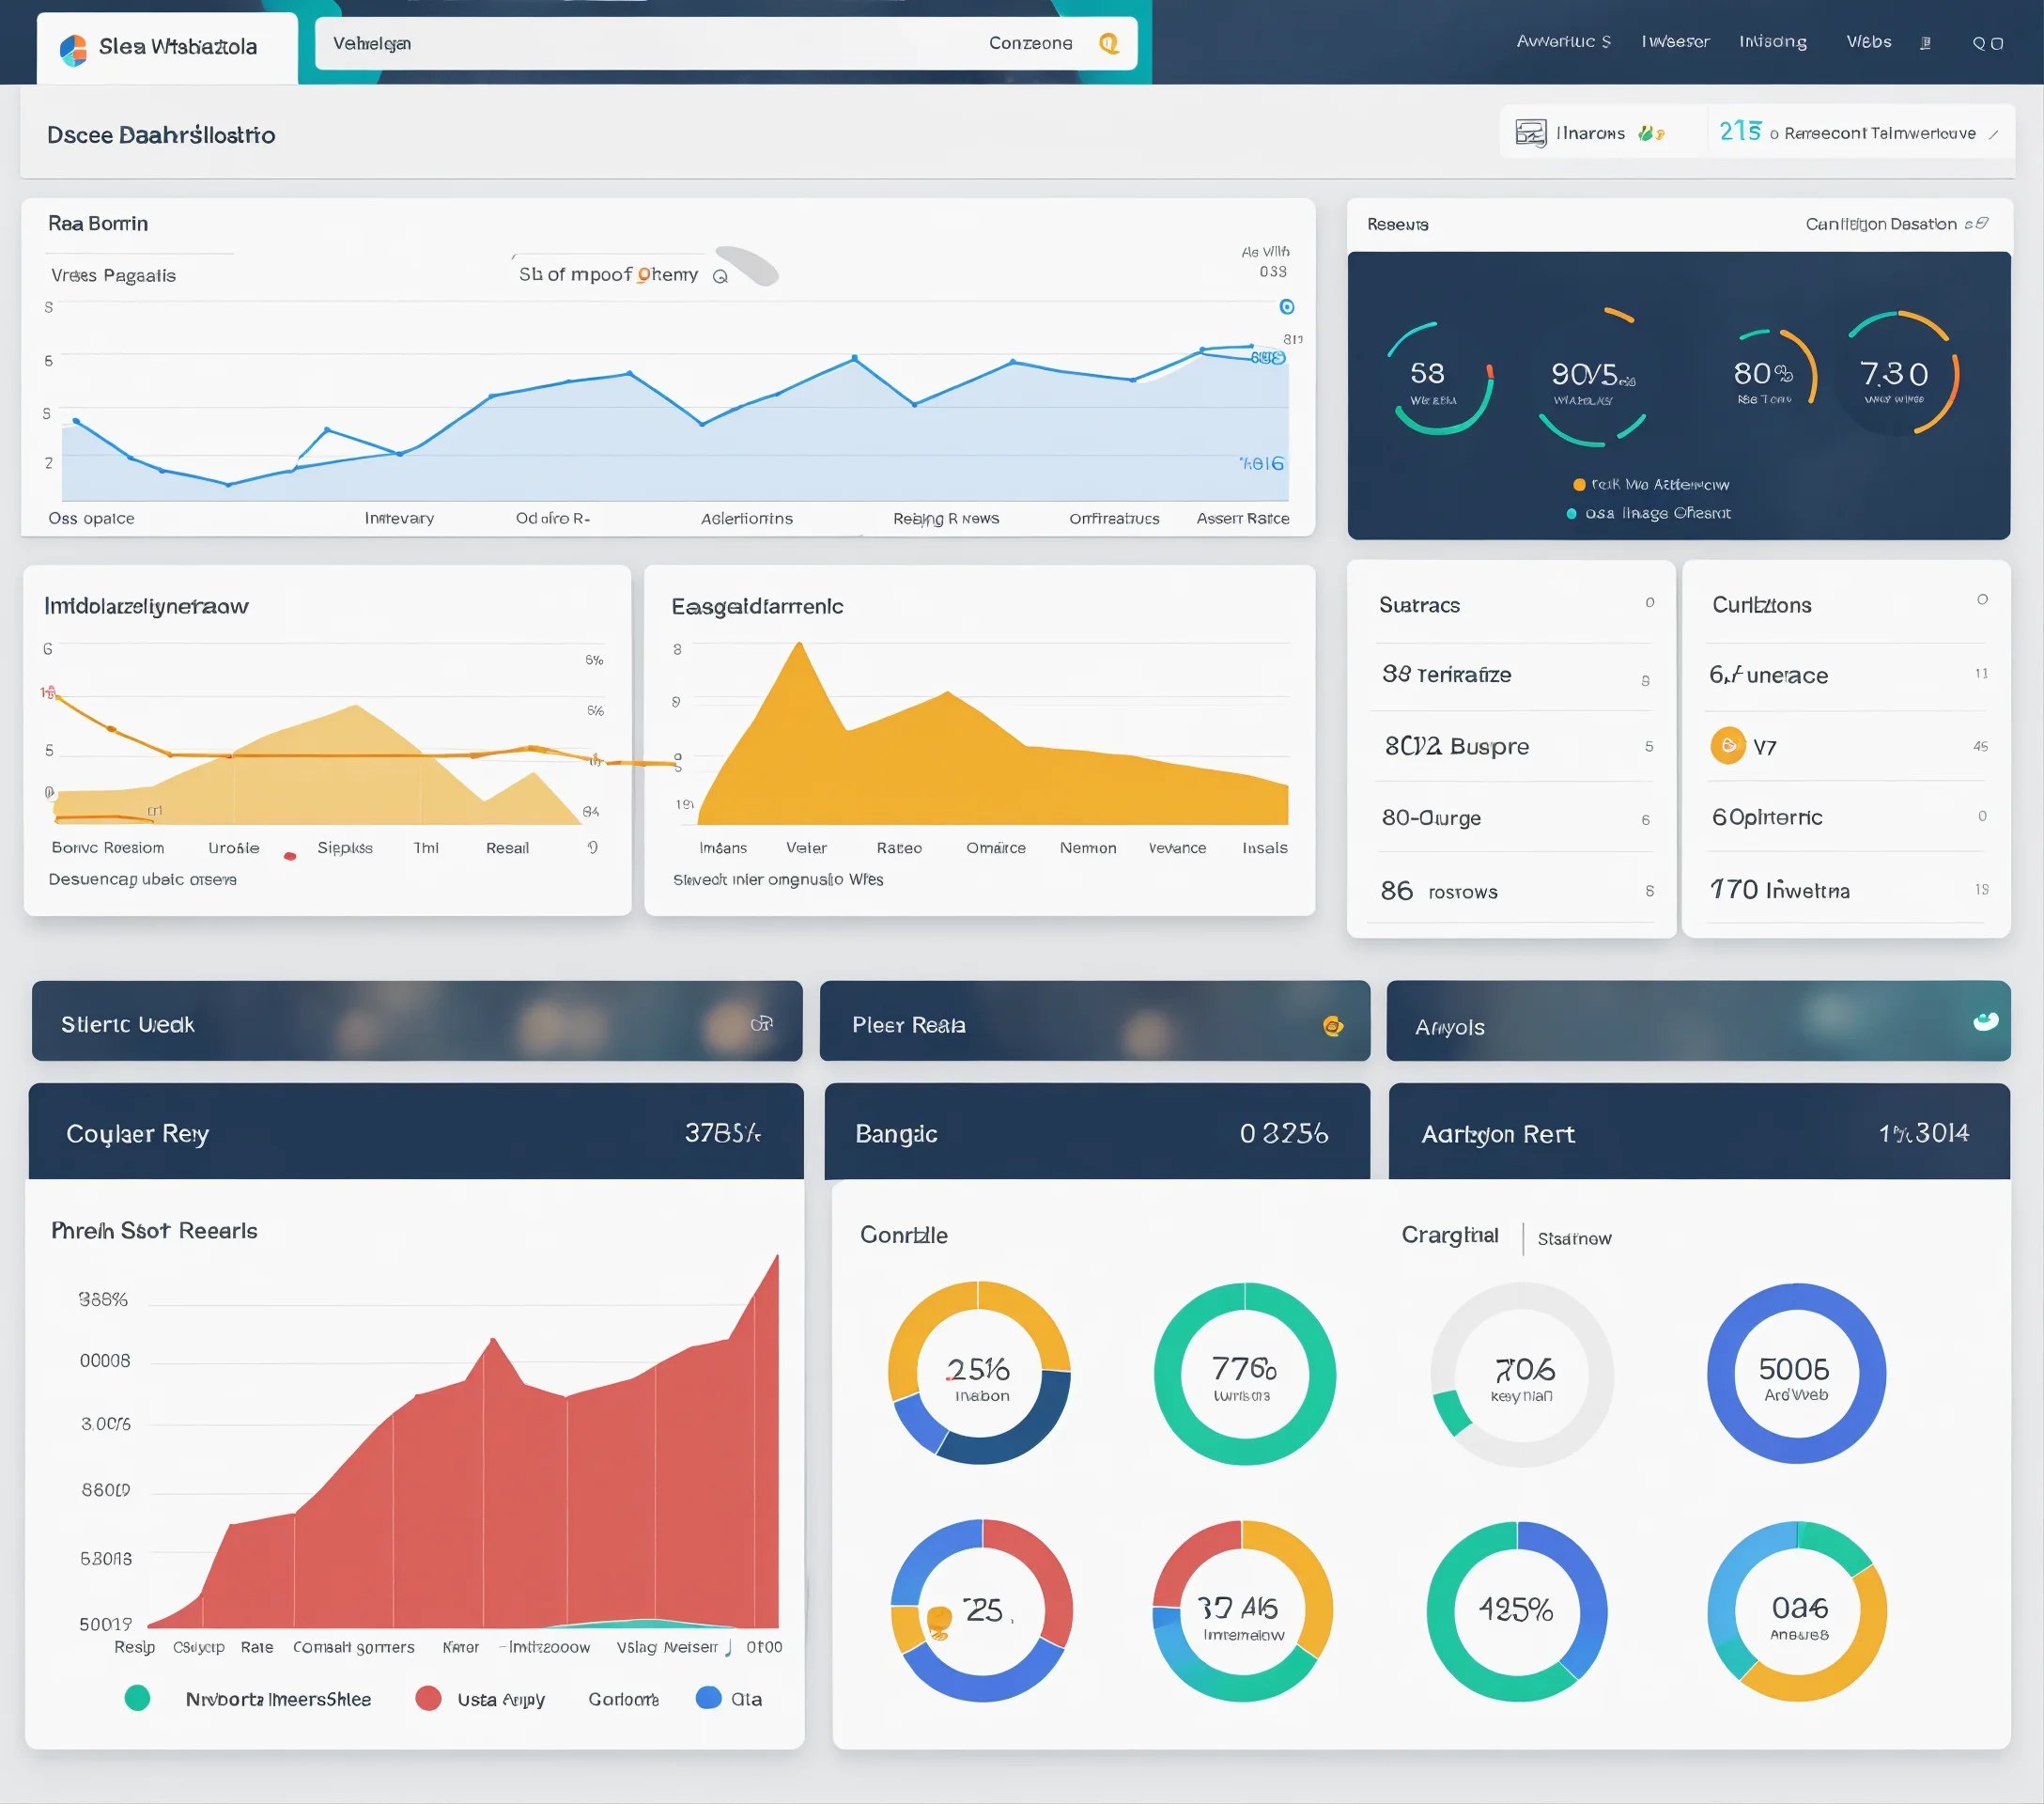Open the Inisang menu item
The width and height of the screenshot is (2044, 1804).
tap(1773, 41)
